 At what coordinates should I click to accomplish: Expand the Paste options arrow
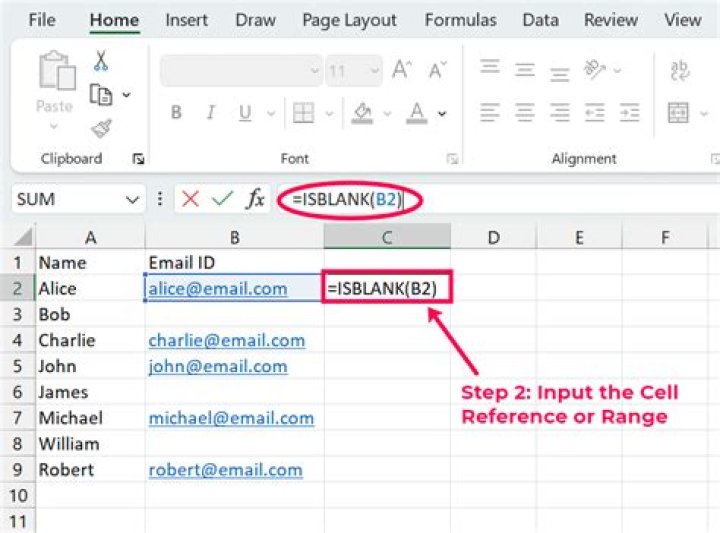(x=54, y=126)
